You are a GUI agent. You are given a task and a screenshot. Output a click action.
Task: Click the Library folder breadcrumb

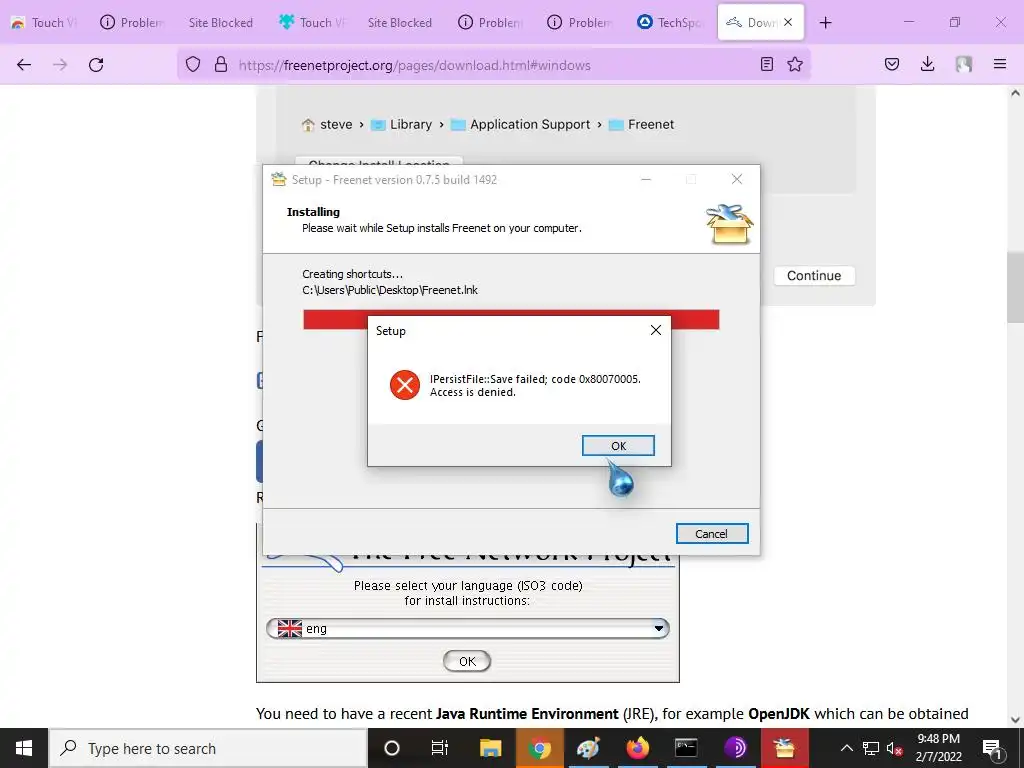[x=402, y=124]
